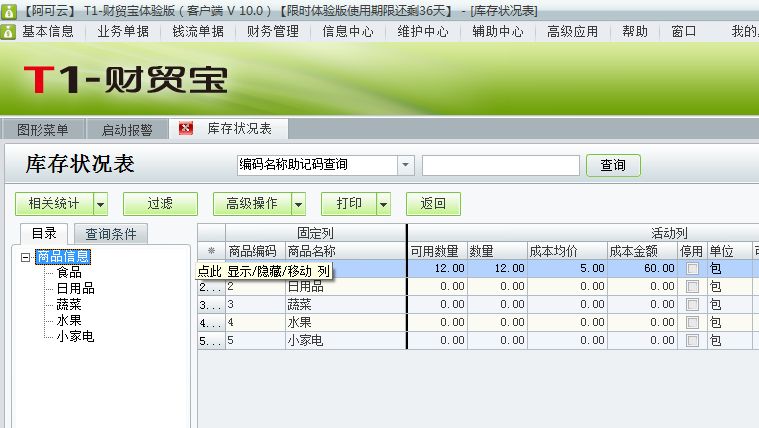Click the search text input field
This screenshot has width=759, height=428.
tap(501, 166)
